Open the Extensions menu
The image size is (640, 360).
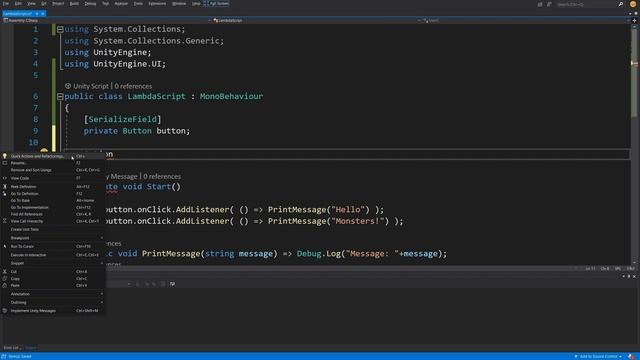tap(157, 4)
